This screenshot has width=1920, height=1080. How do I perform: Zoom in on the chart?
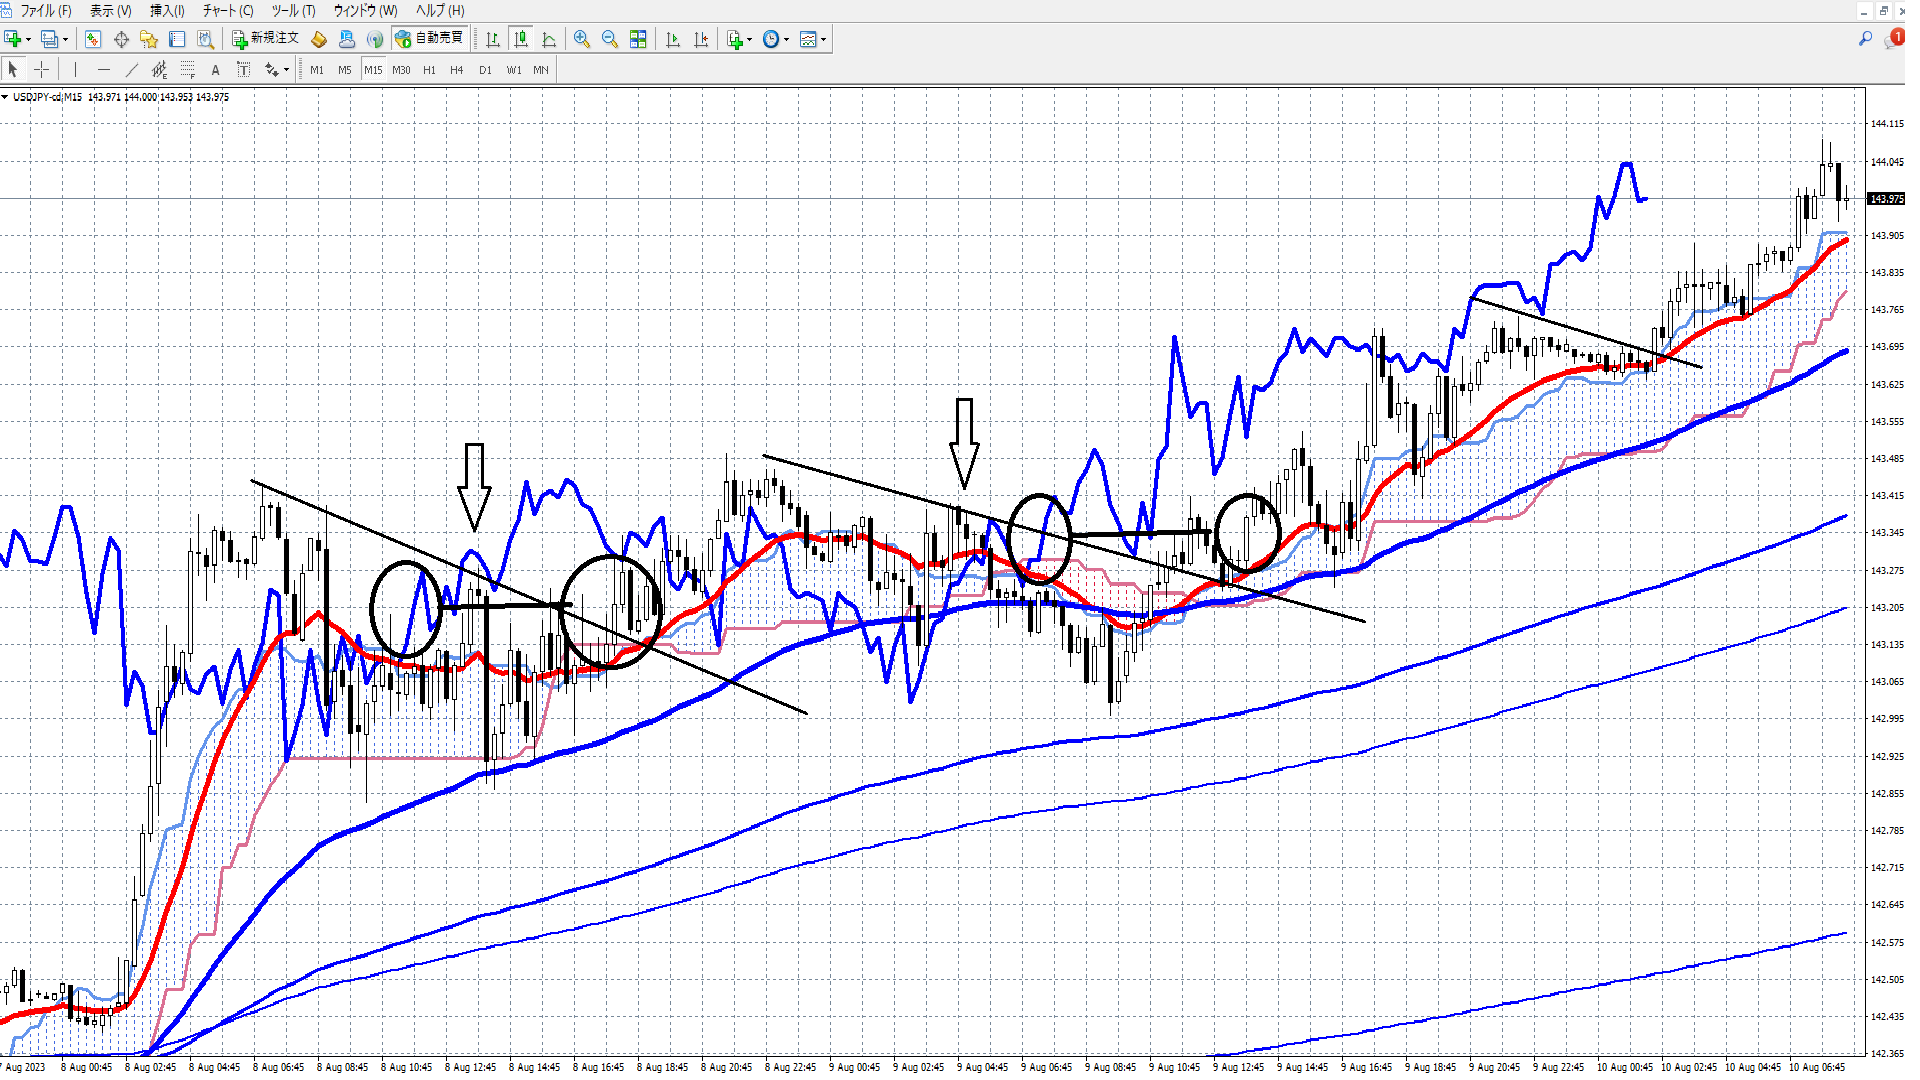pyautogui.click(x=581, y=39)
